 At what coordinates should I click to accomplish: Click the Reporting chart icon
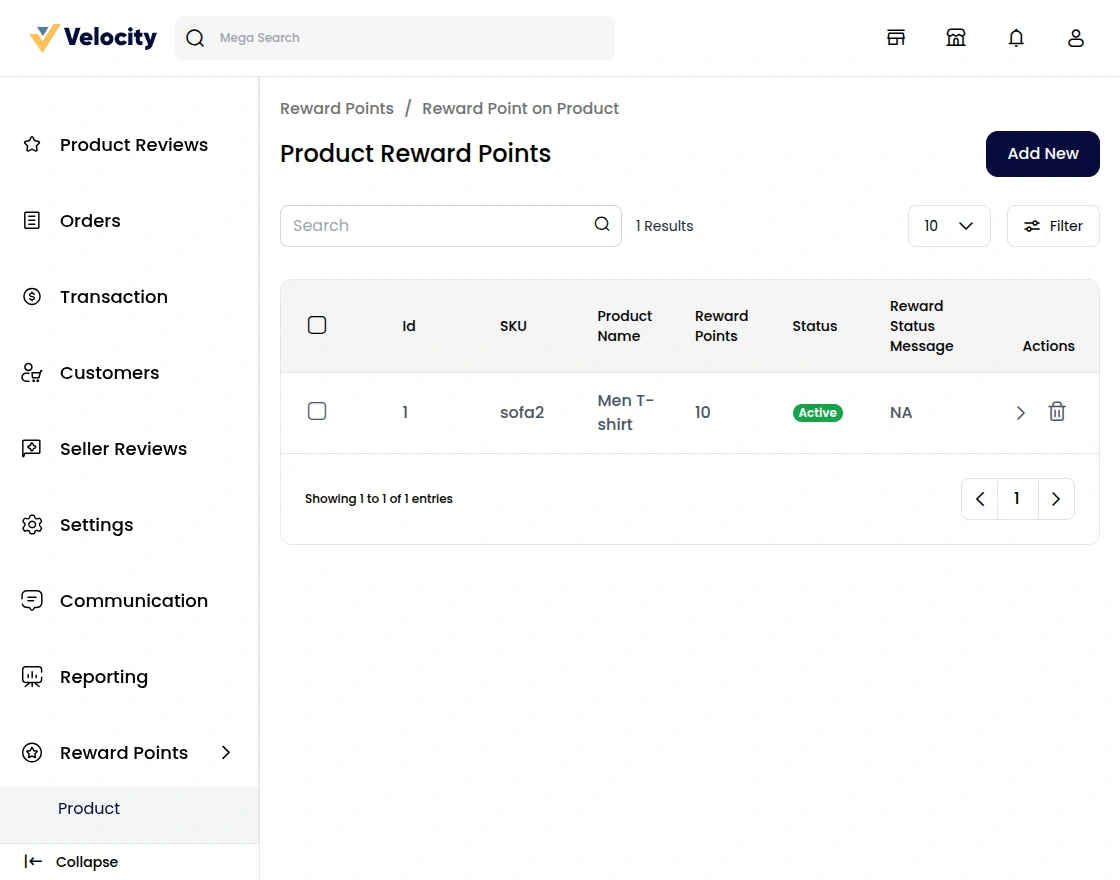(32, 676)
